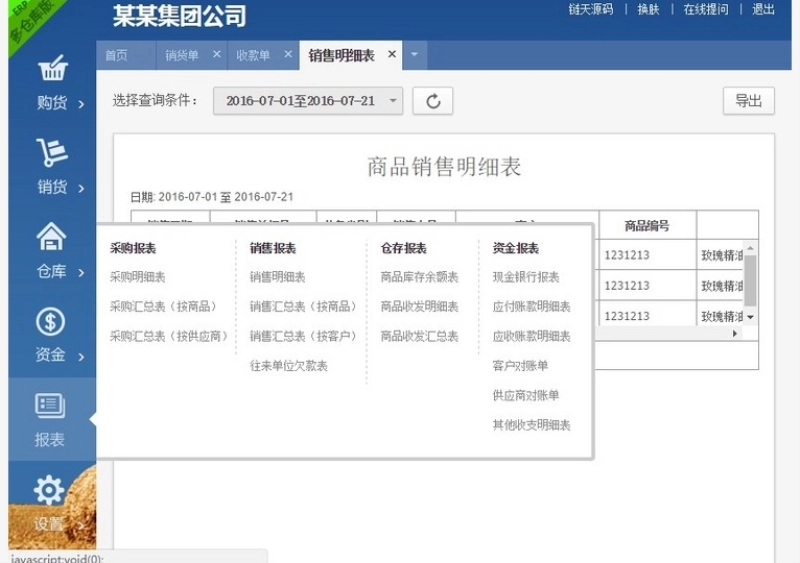Open the 链天源码 header link
The width and height of the screenshot is (800, 563).
coord(591,9)
